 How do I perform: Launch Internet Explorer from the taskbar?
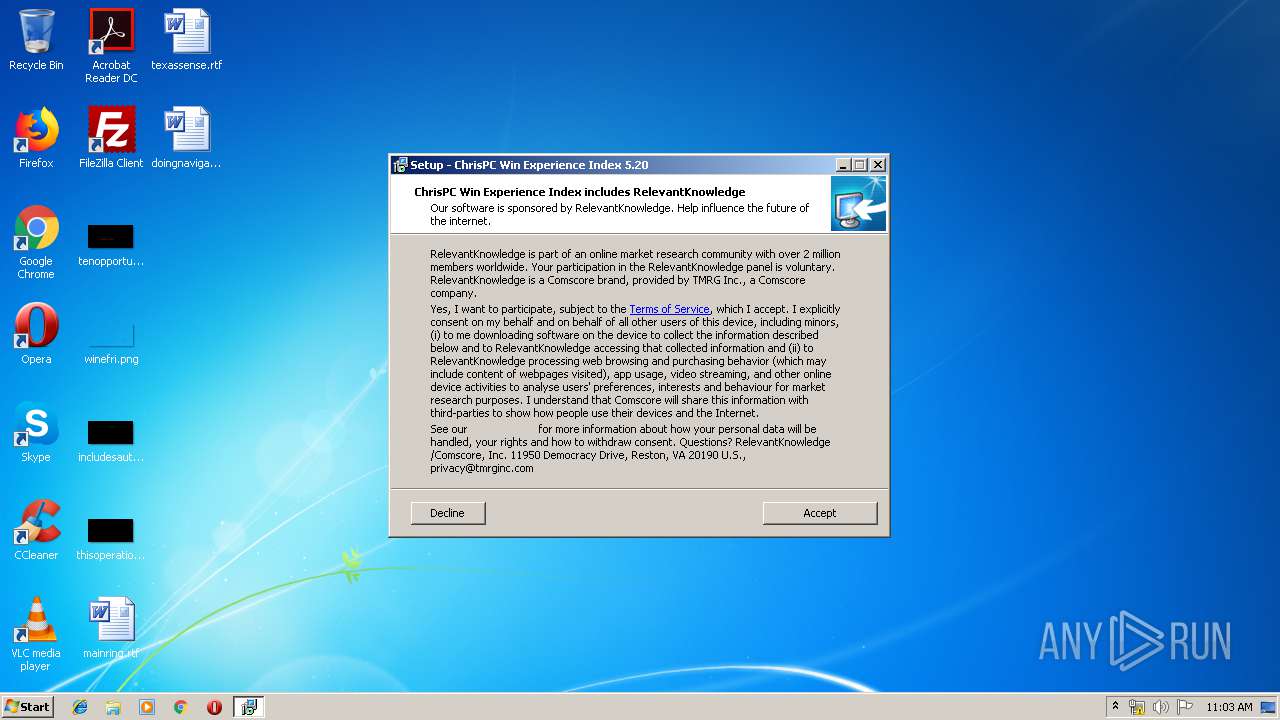(x=80, y=707)
